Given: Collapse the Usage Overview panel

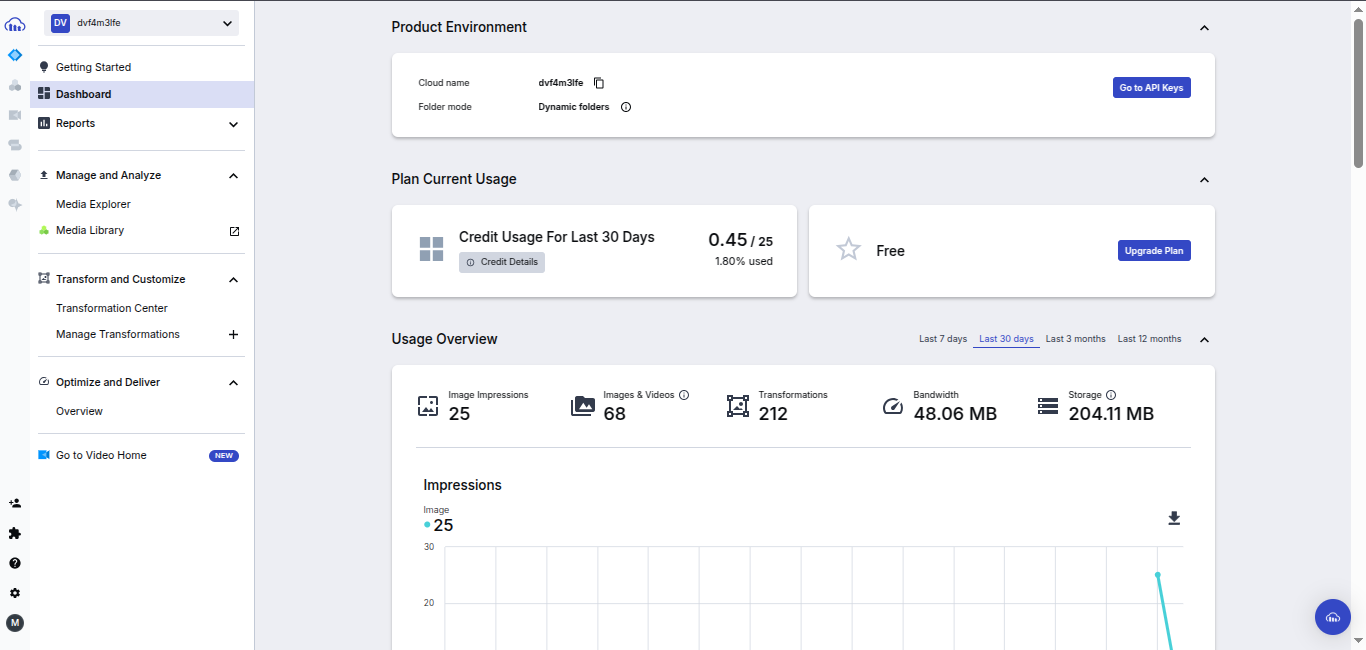Looking at the screenshot, I should pyautogui.click(x=1204, y=340).
